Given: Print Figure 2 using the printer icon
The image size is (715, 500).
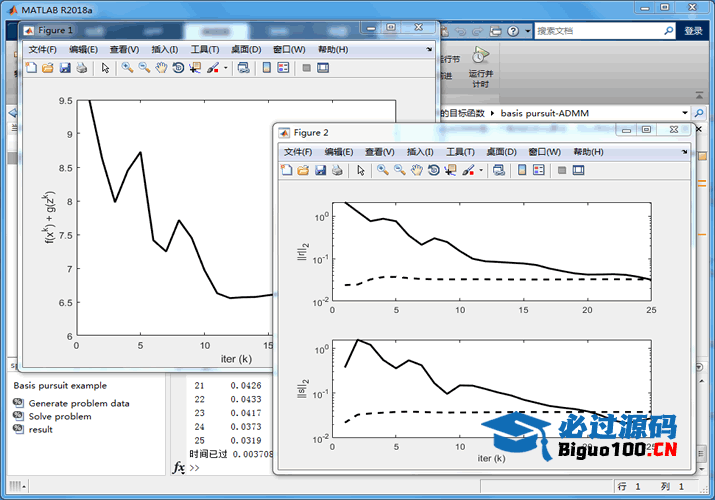Looking at the screenshot, I should [337, 170].
